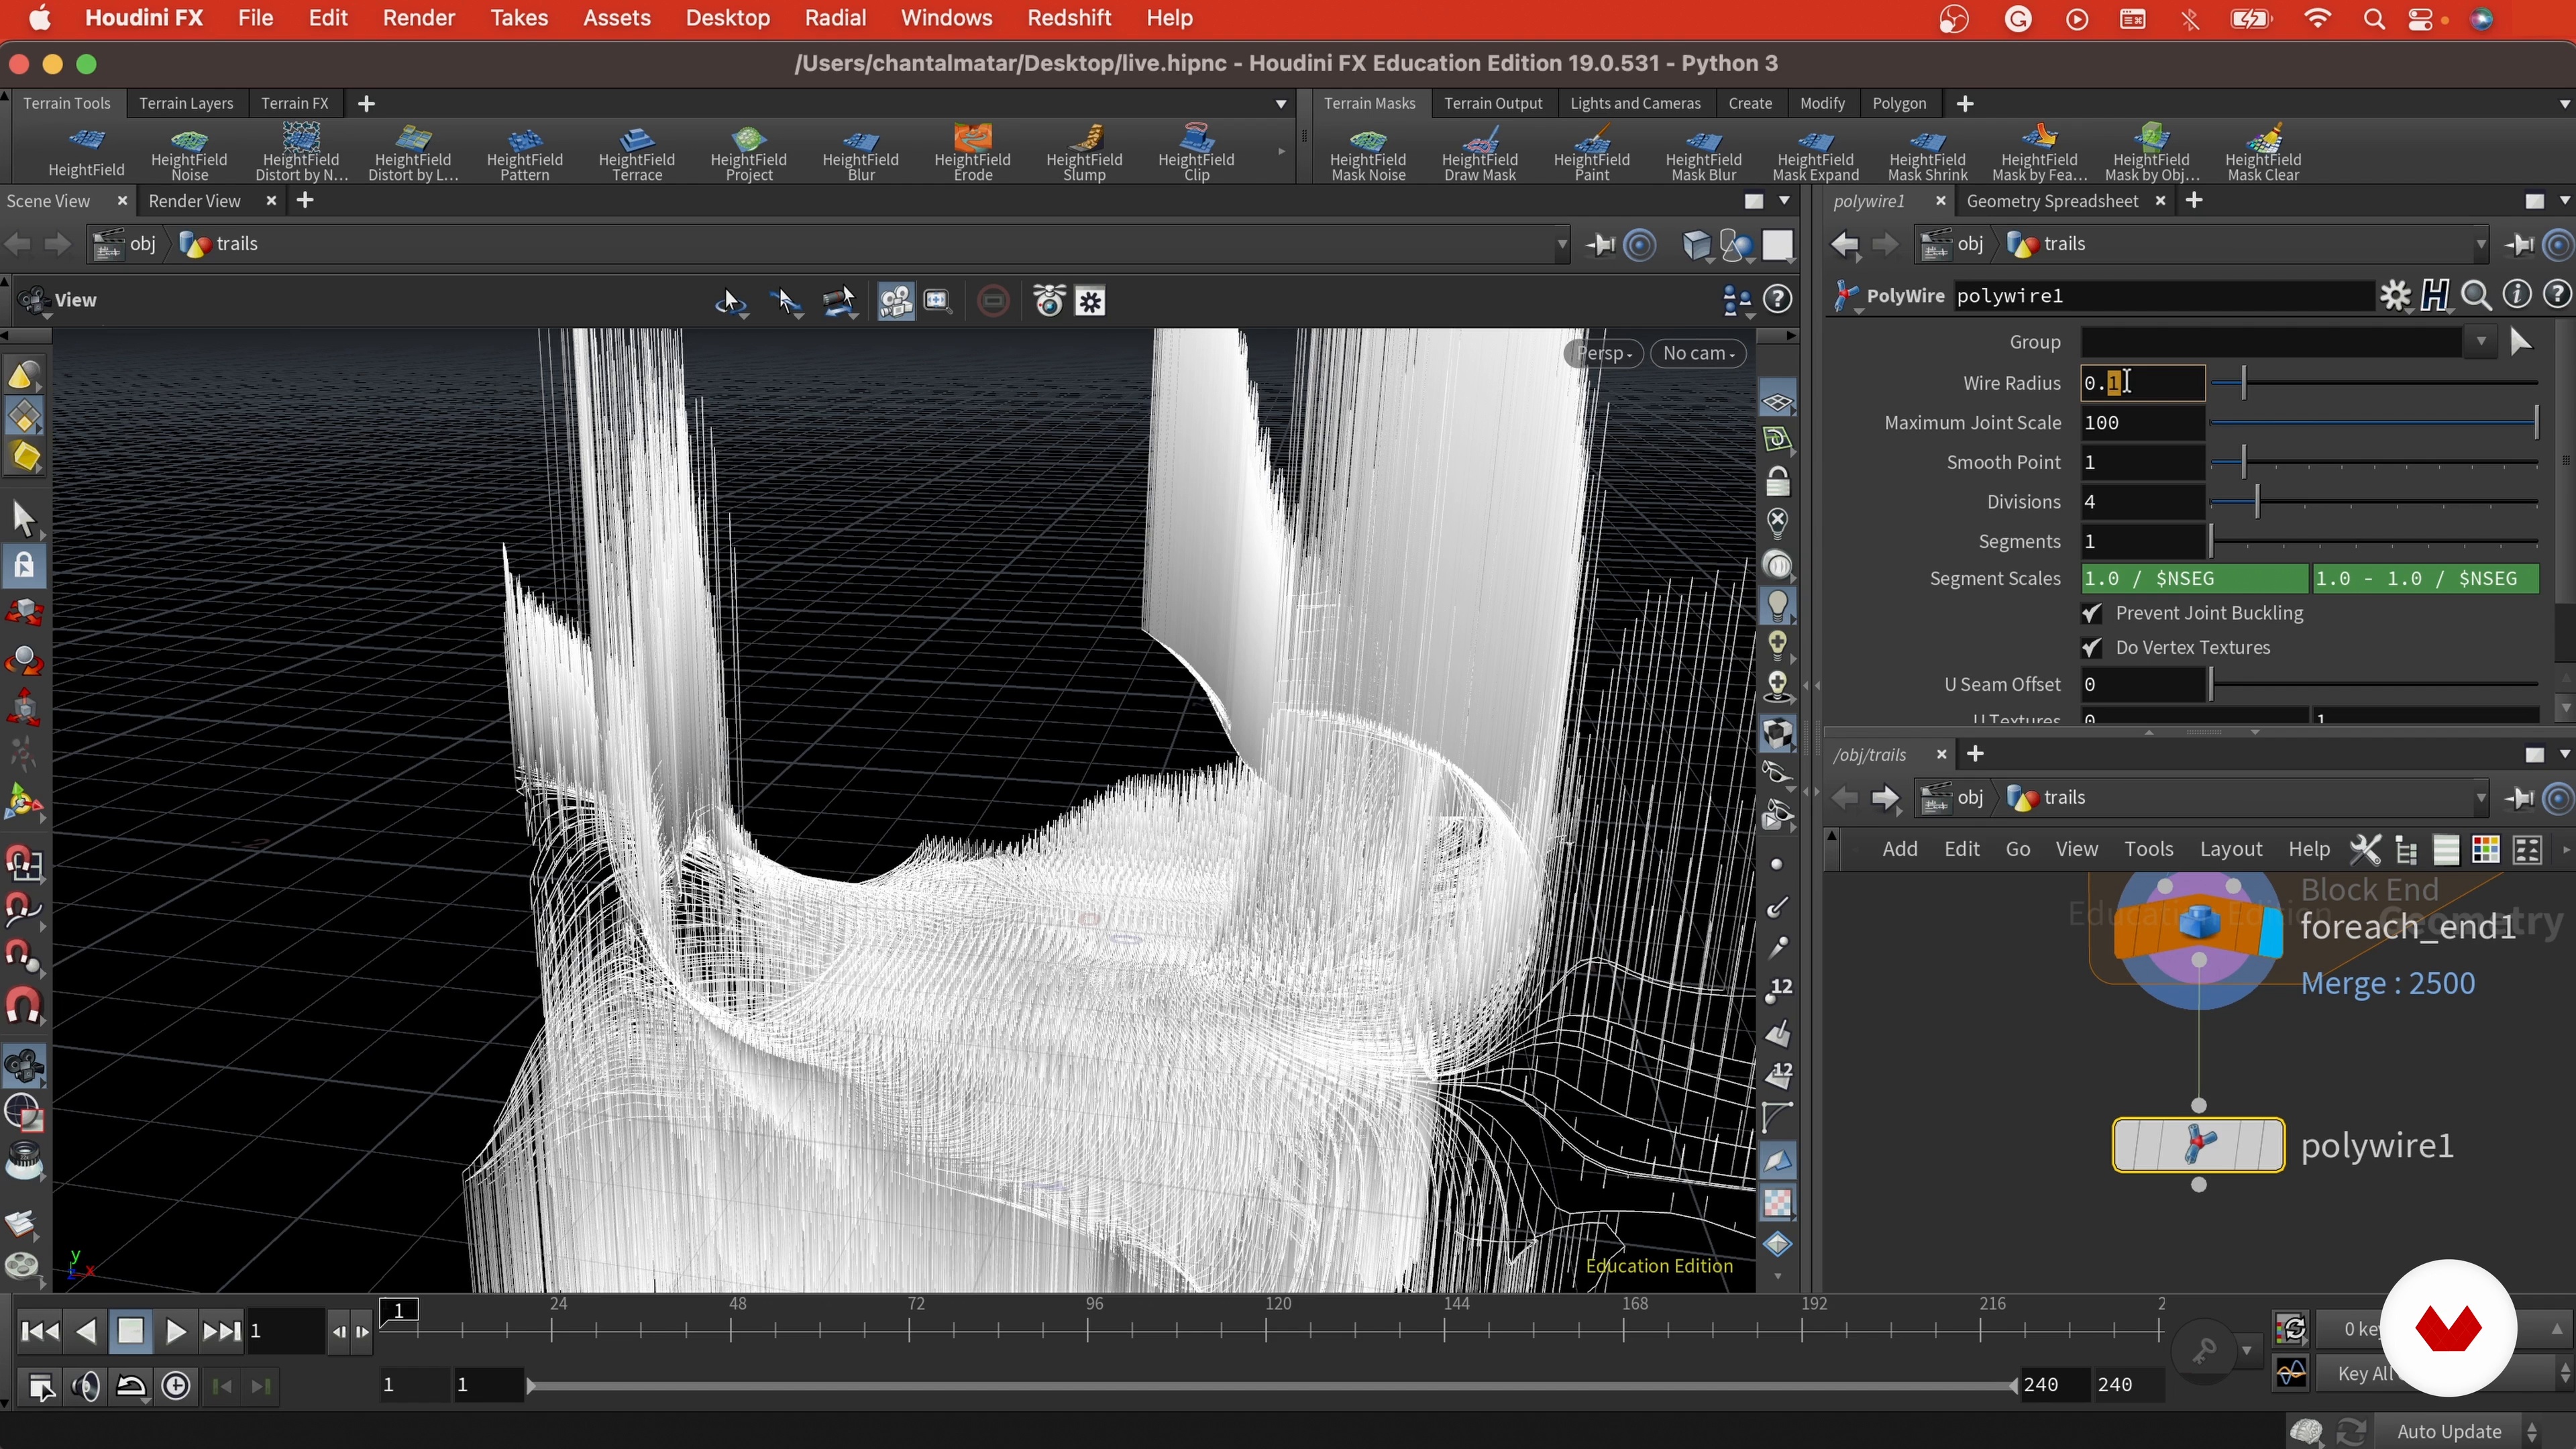Toggle the realtime playback clock button
The image size is (2576, 1449).
click(176, 1386)
